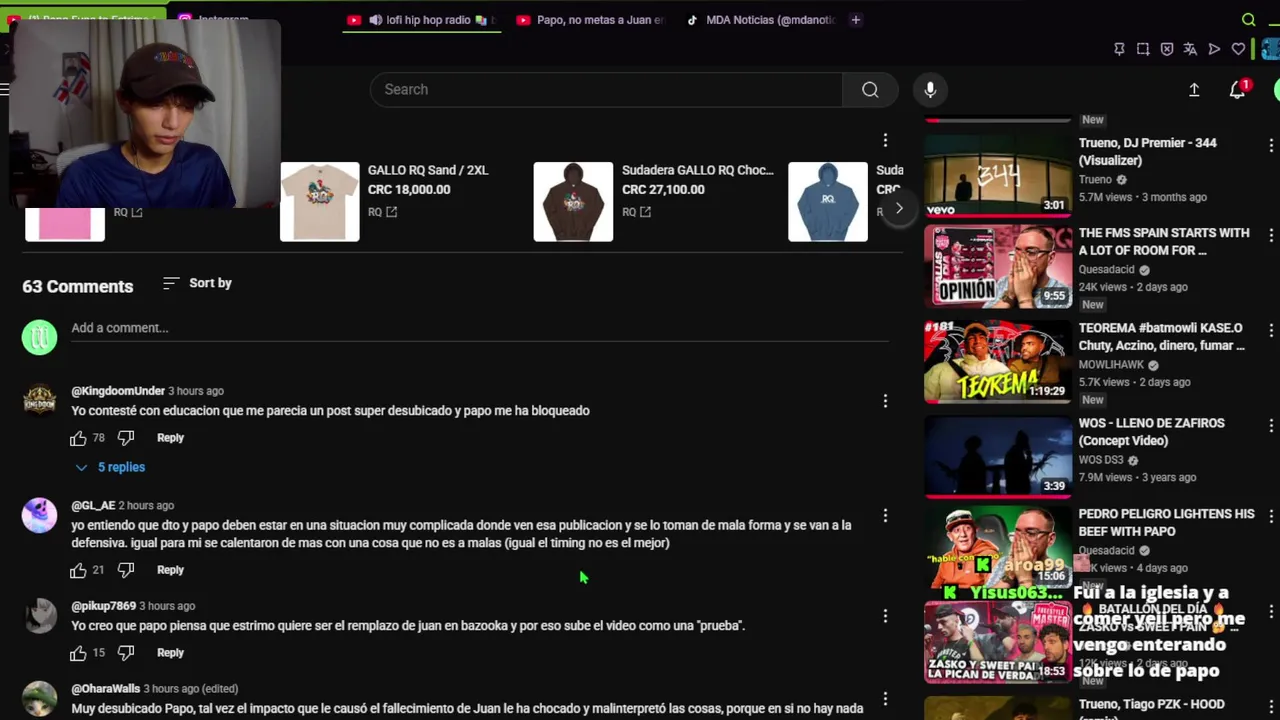Image resolution: width=1280 pixels, height=720 pixels.
Task: Open Sudadera GALLO RQ Choc hoodie thumbnail
Action: (x=573, y=202)
